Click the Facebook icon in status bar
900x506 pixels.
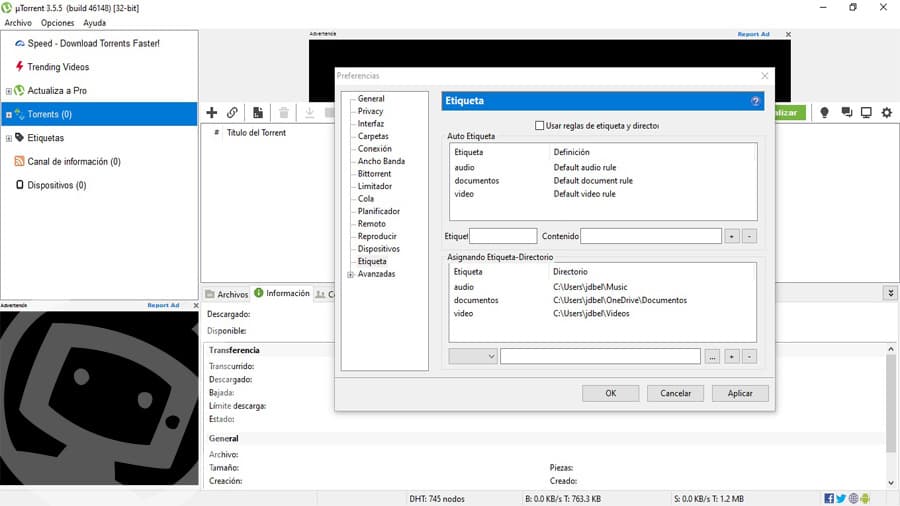pos(829,499)
